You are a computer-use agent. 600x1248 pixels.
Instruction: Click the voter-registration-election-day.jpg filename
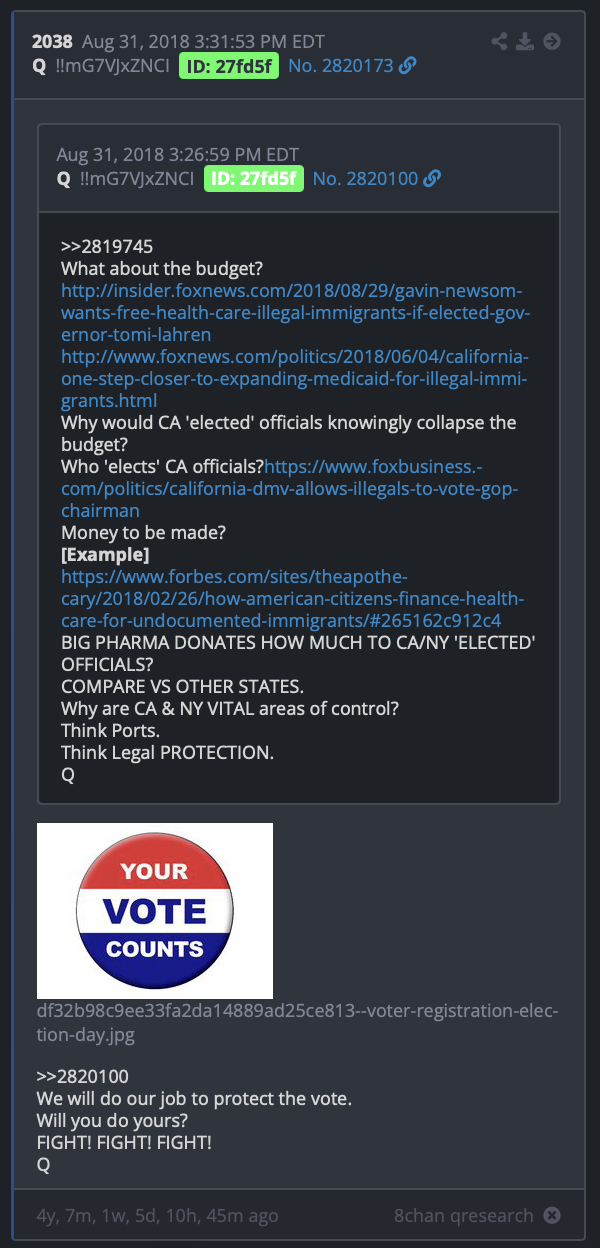297,1022
